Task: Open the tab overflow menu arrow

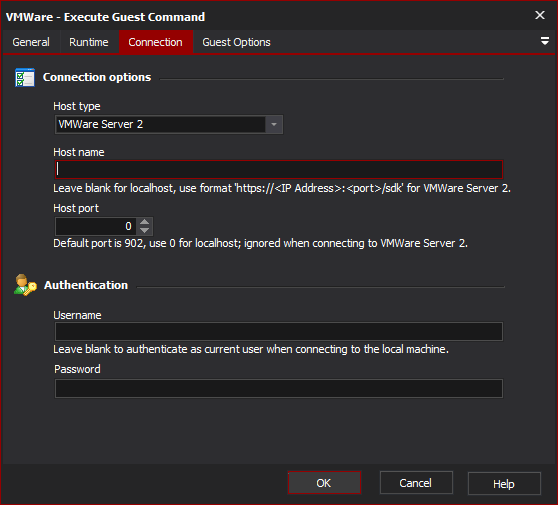Action: (x=544, y=41)
